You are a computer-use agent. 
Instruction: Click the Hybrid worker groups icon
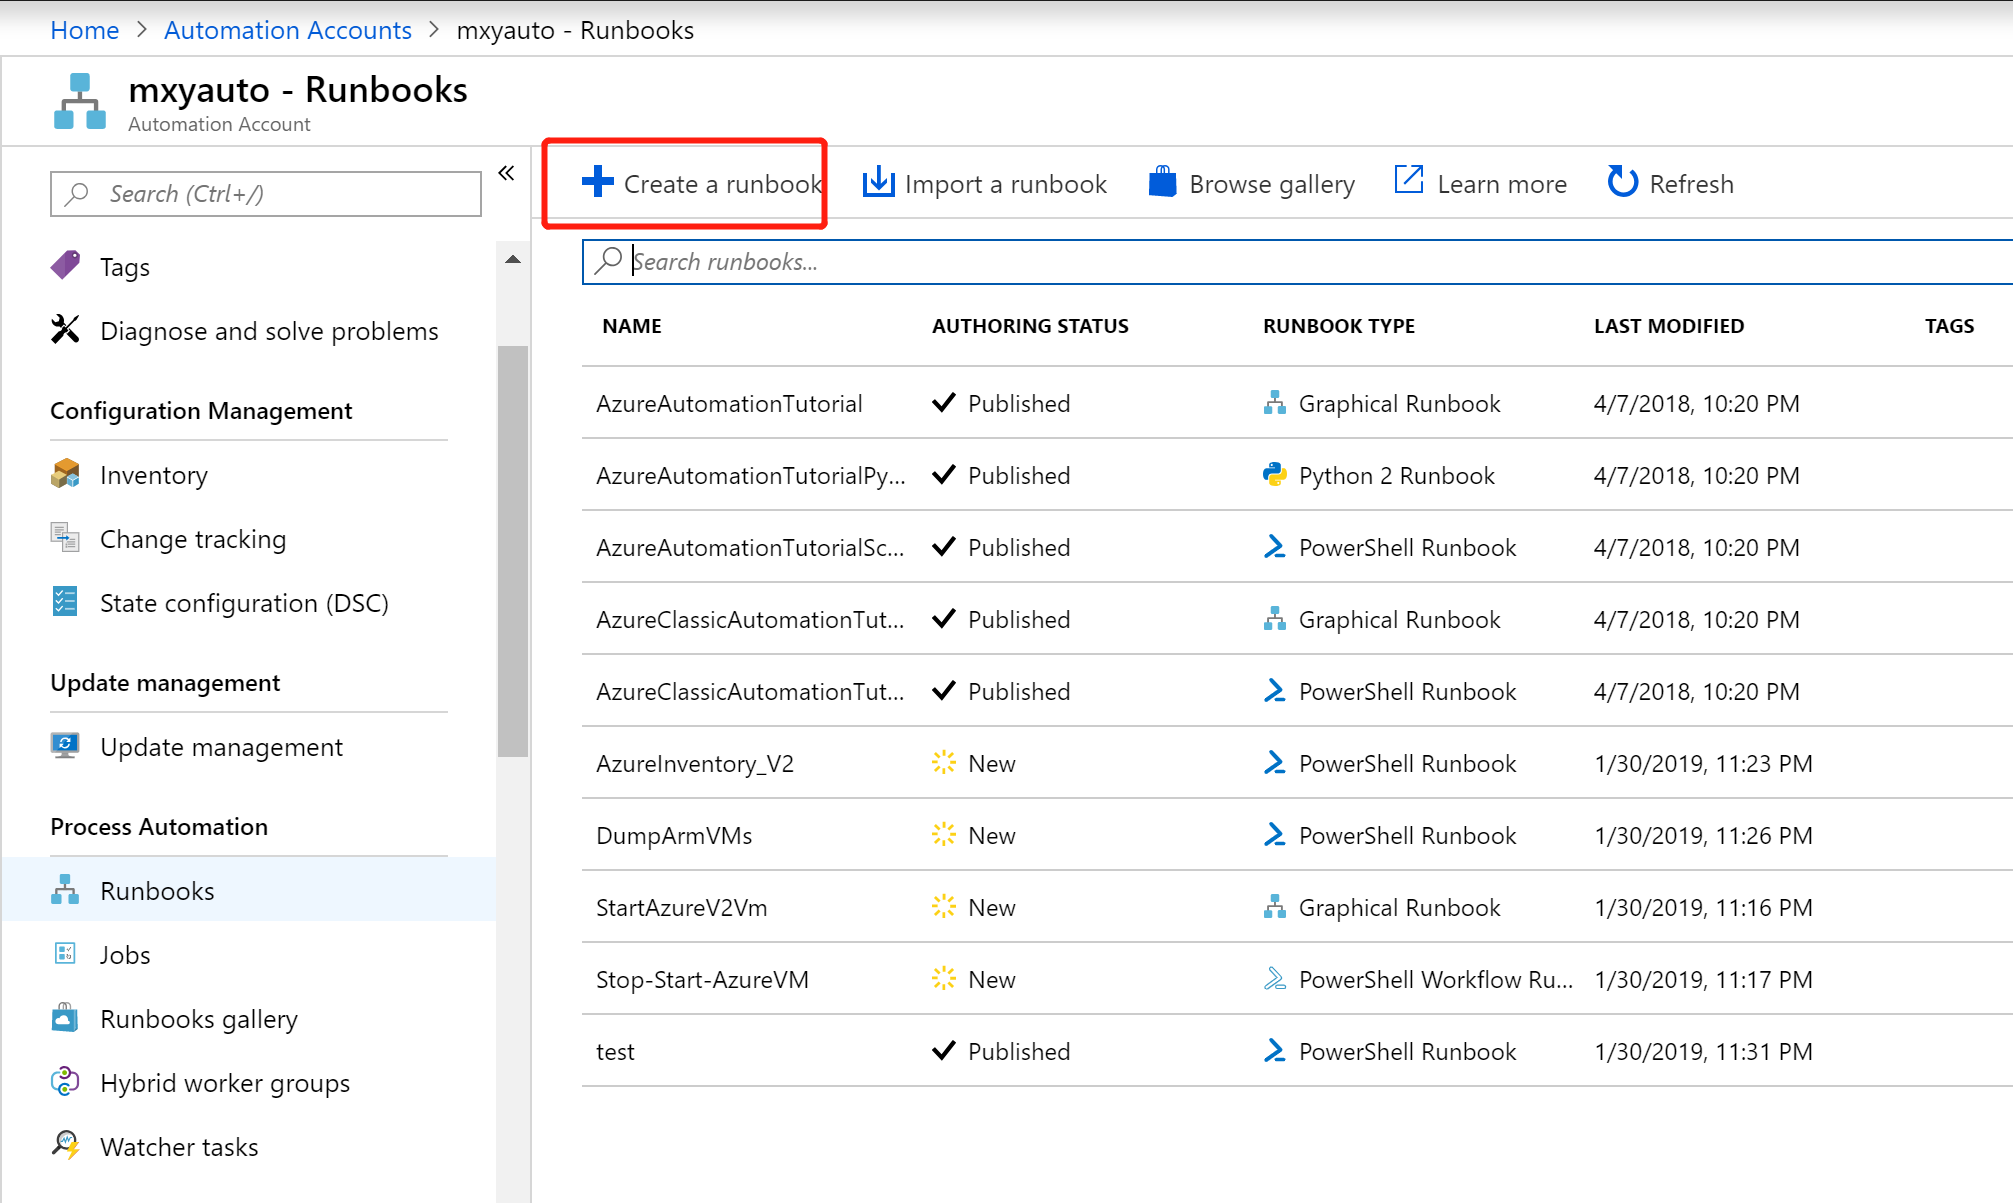coord(65,1082)
